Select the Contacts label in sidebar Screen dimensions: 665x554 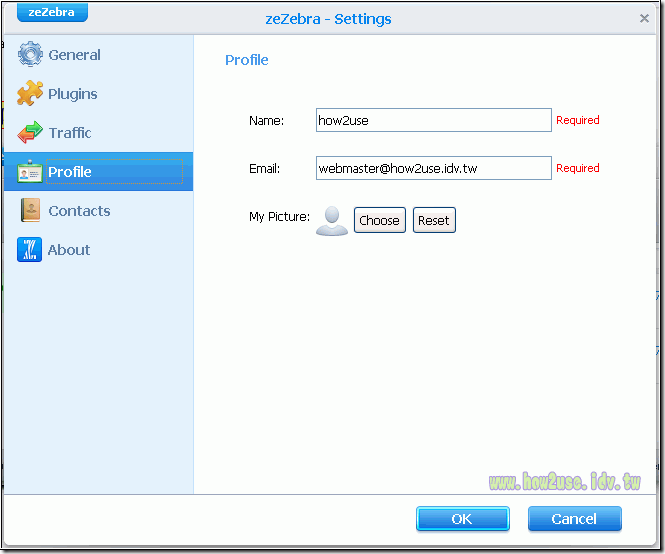(79, 211)
